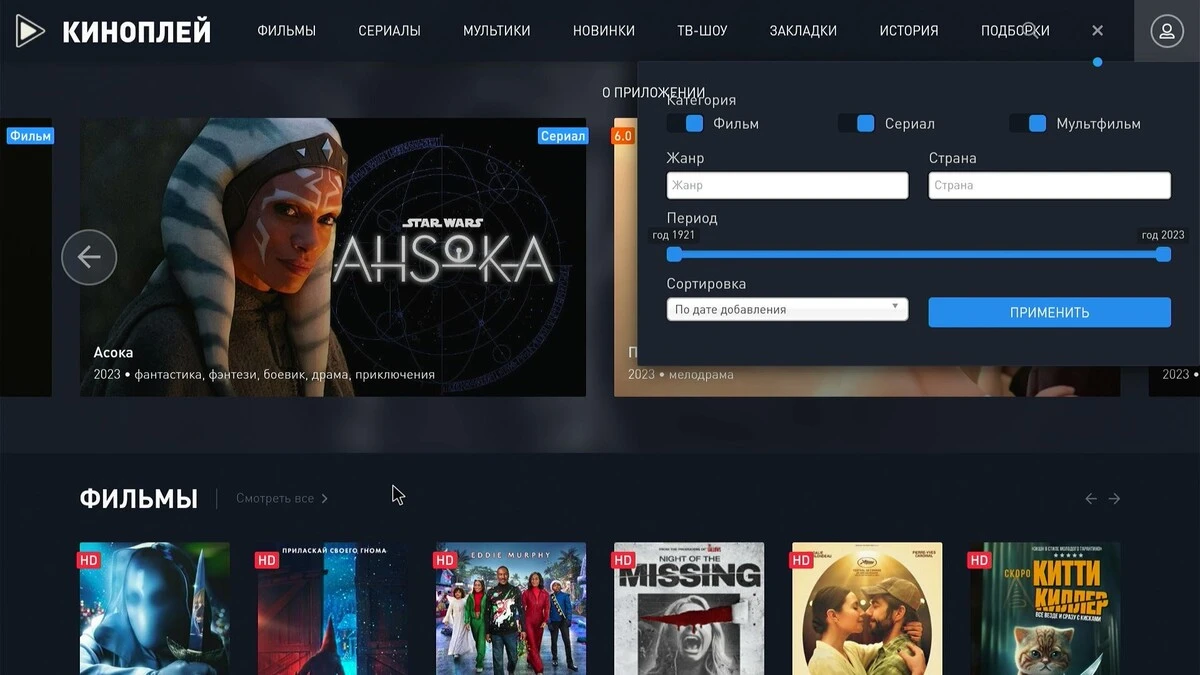
Task: Click the Асока genre line text
Action: click(264, 375)
